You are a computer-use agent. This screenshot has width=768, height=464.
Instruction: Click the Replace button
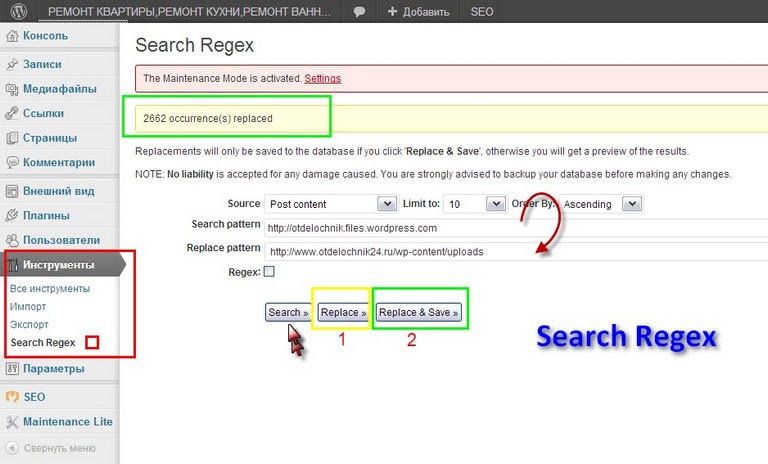[x=343, y=312]
